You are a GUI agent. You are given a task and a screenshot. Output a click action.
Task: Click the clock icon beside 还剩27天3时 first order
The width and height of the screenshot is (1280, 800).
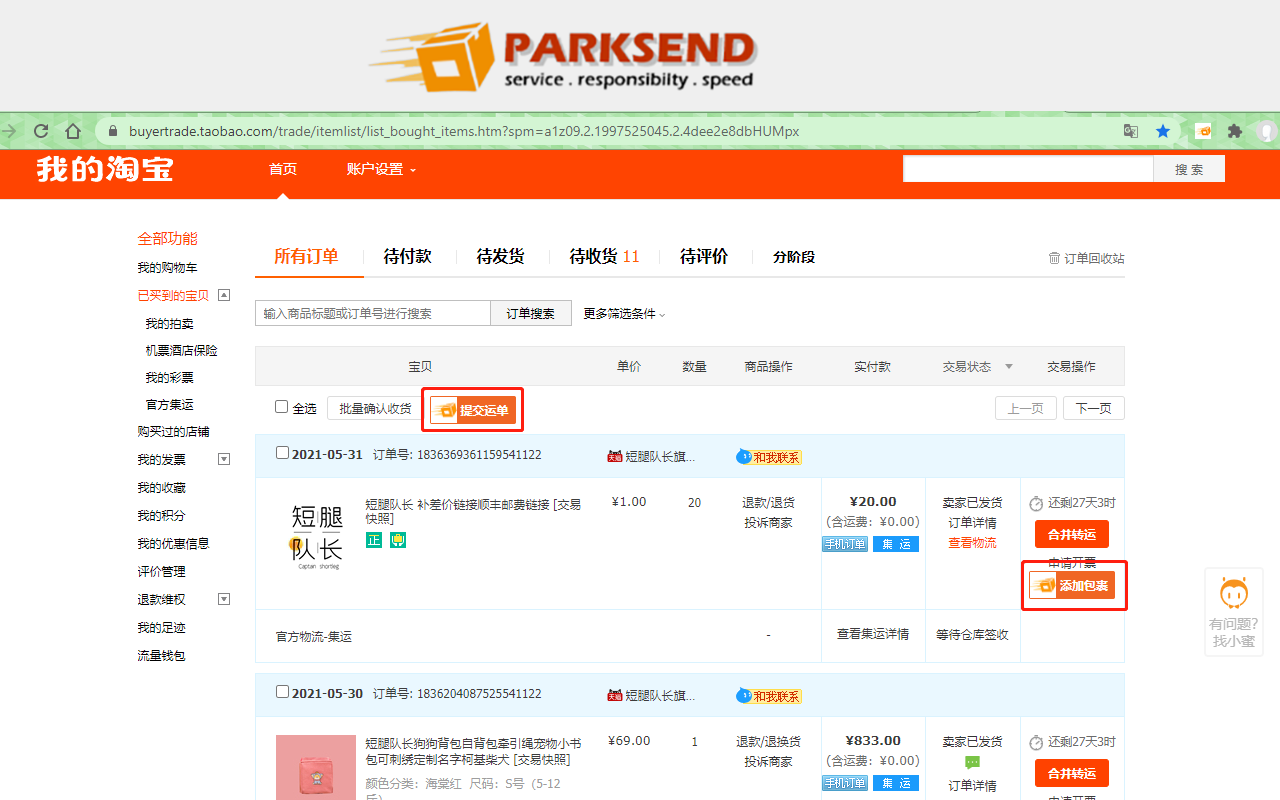pos(1036,504)
